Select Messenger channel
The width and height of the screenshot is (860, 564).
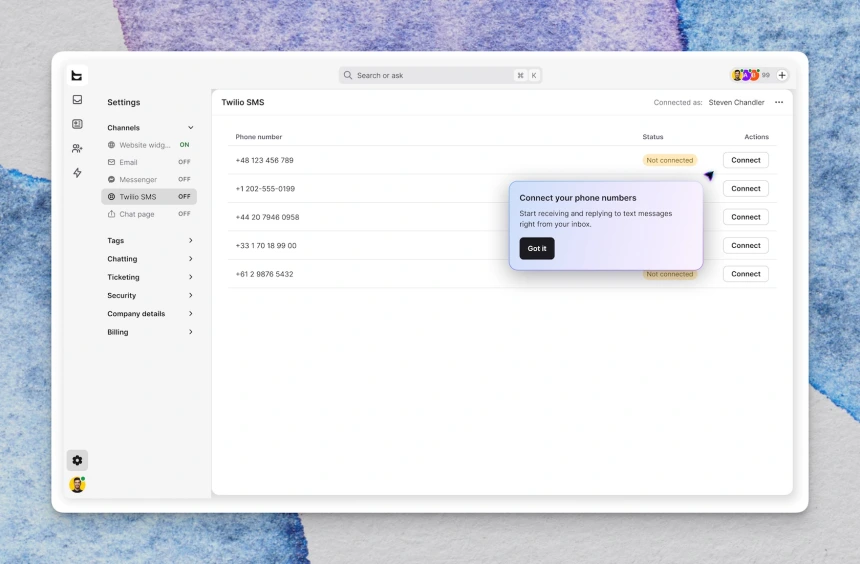click(x=149, y=179)
